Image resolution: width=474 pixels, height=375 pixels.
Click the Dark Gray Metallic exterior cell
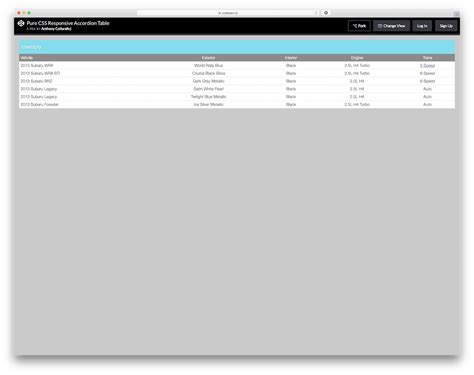(208, 81)
